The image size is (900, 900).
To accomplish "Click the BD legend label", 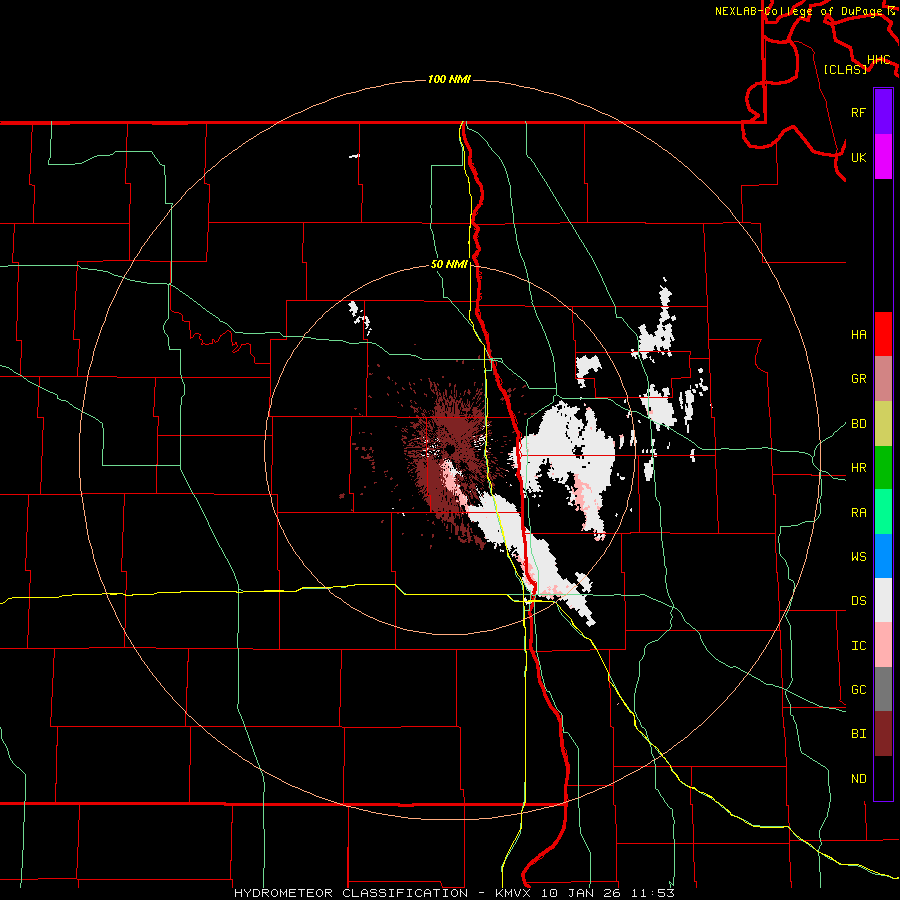I will pos(858,424).
